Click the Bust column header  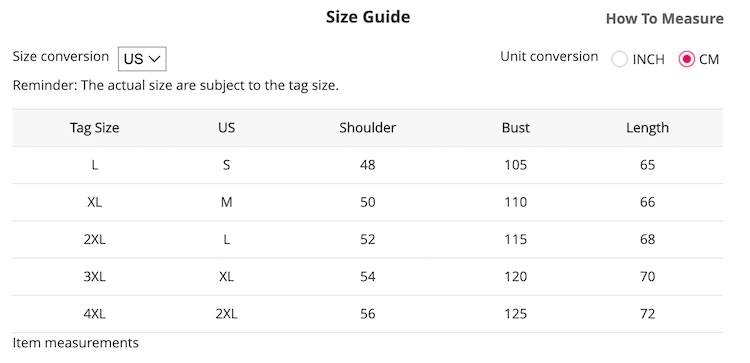click(x=516, y=128)
